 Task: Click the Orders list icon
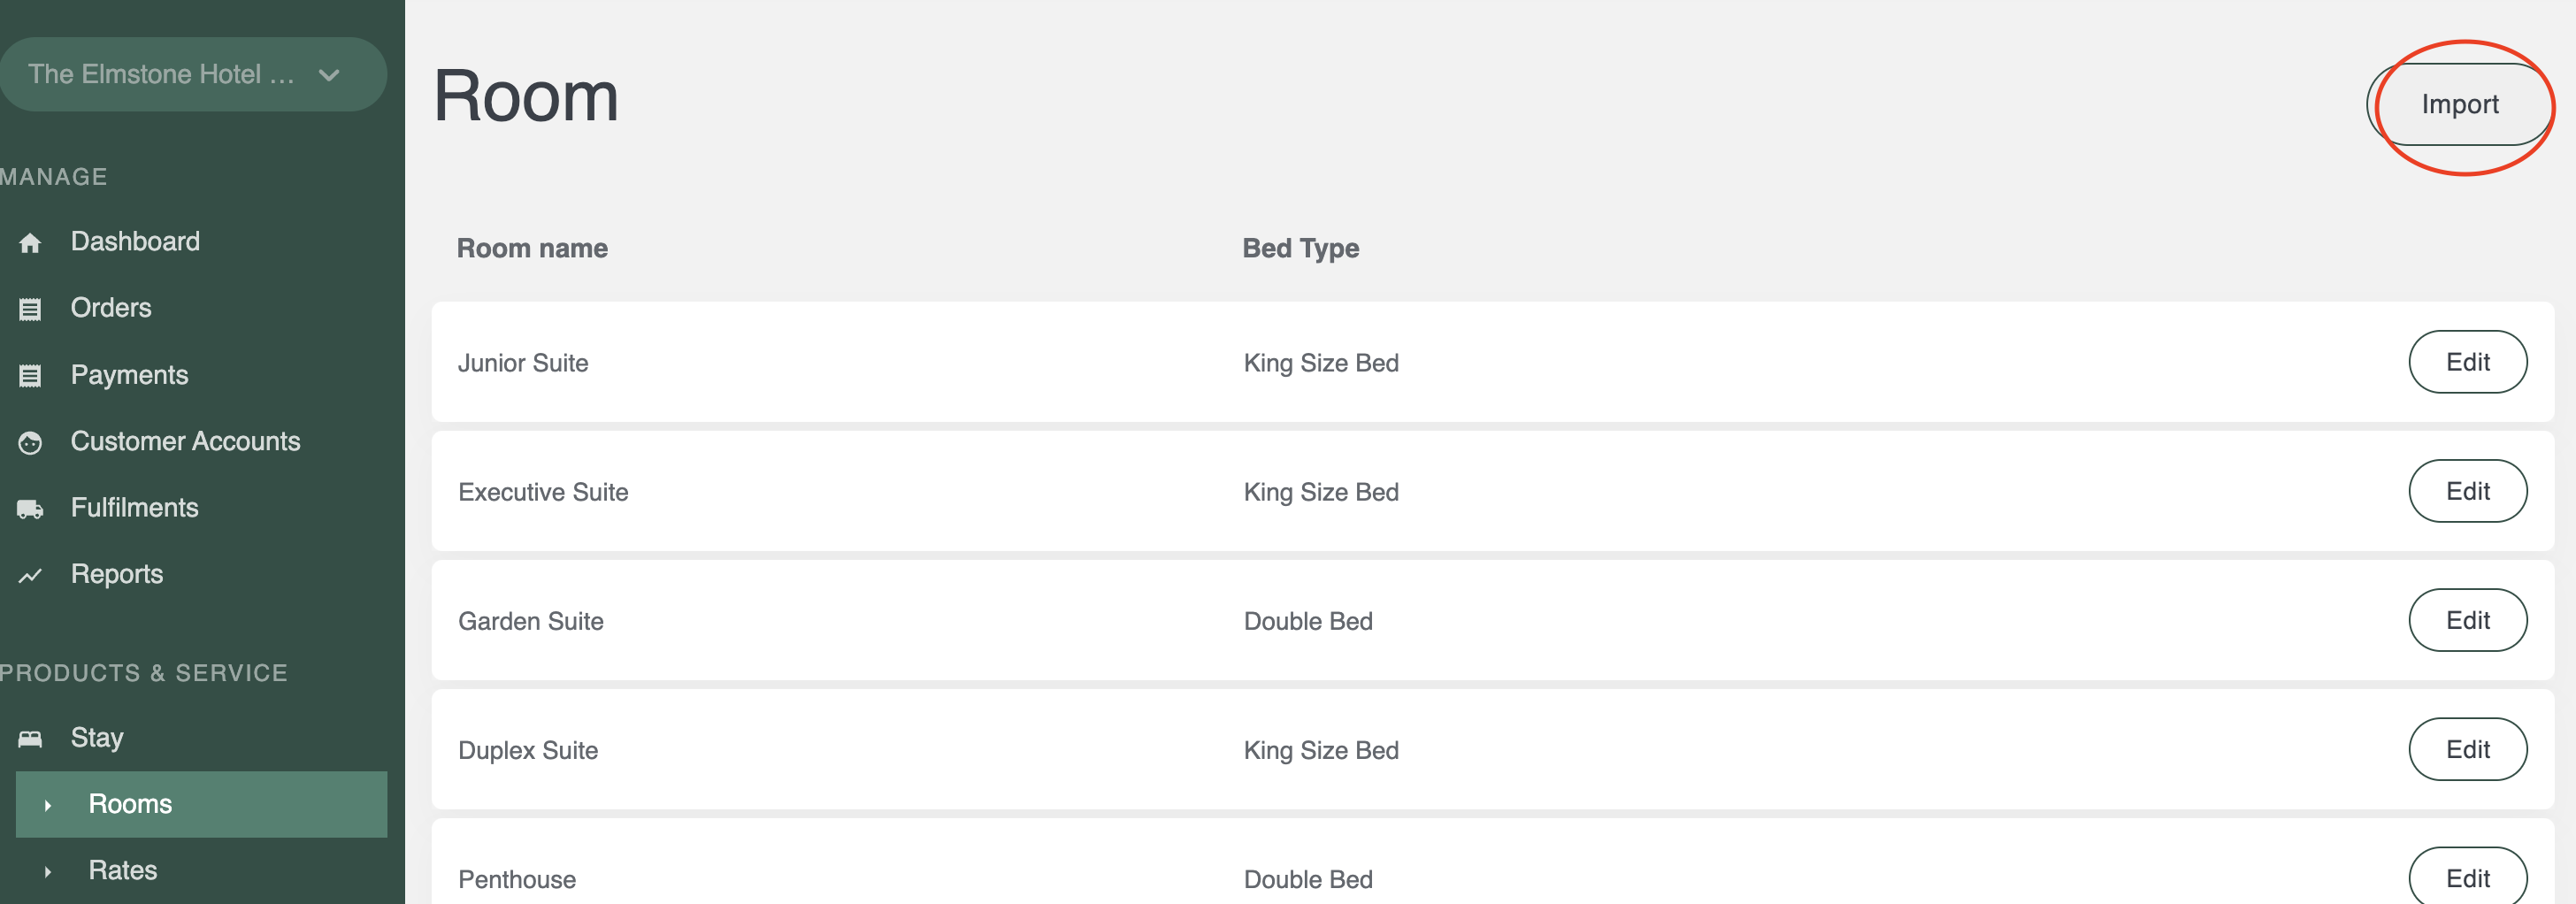point(30,310)
